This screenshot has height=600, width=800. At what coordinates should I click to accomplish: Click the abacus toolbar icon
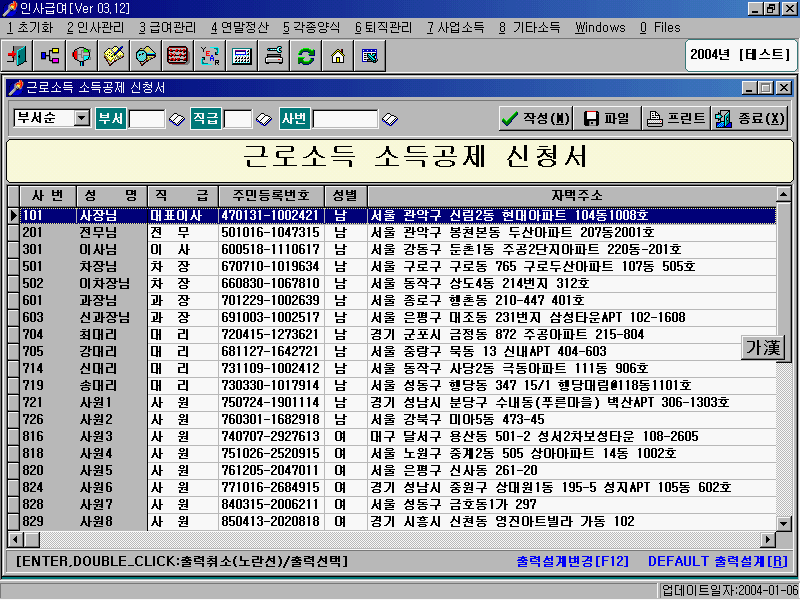(x=178, y=56)
